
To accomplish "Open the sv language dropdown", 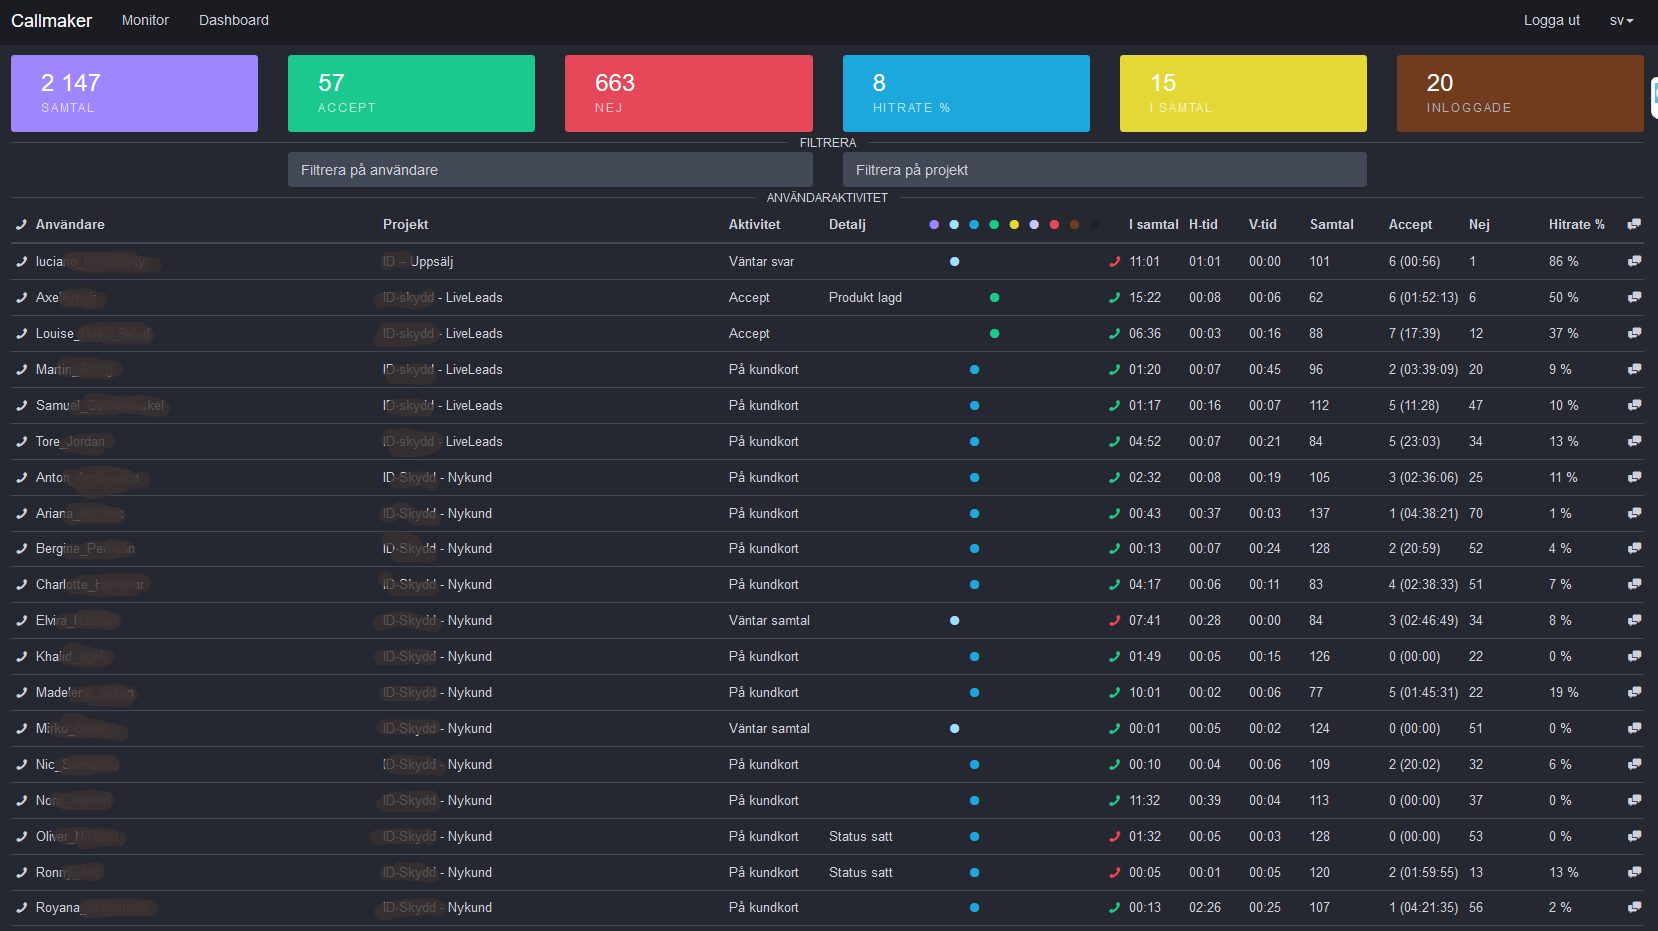I will (x=1621, y=20).
